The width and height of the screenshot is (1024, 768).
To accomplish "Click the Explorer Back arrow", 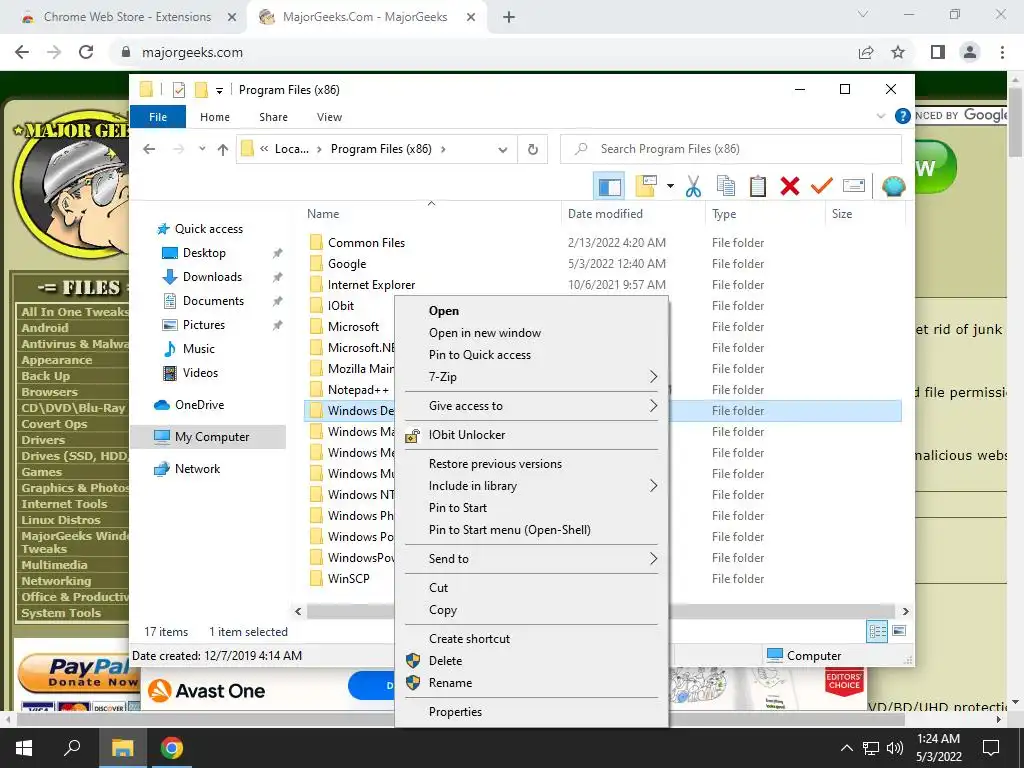I will (149, 149).
